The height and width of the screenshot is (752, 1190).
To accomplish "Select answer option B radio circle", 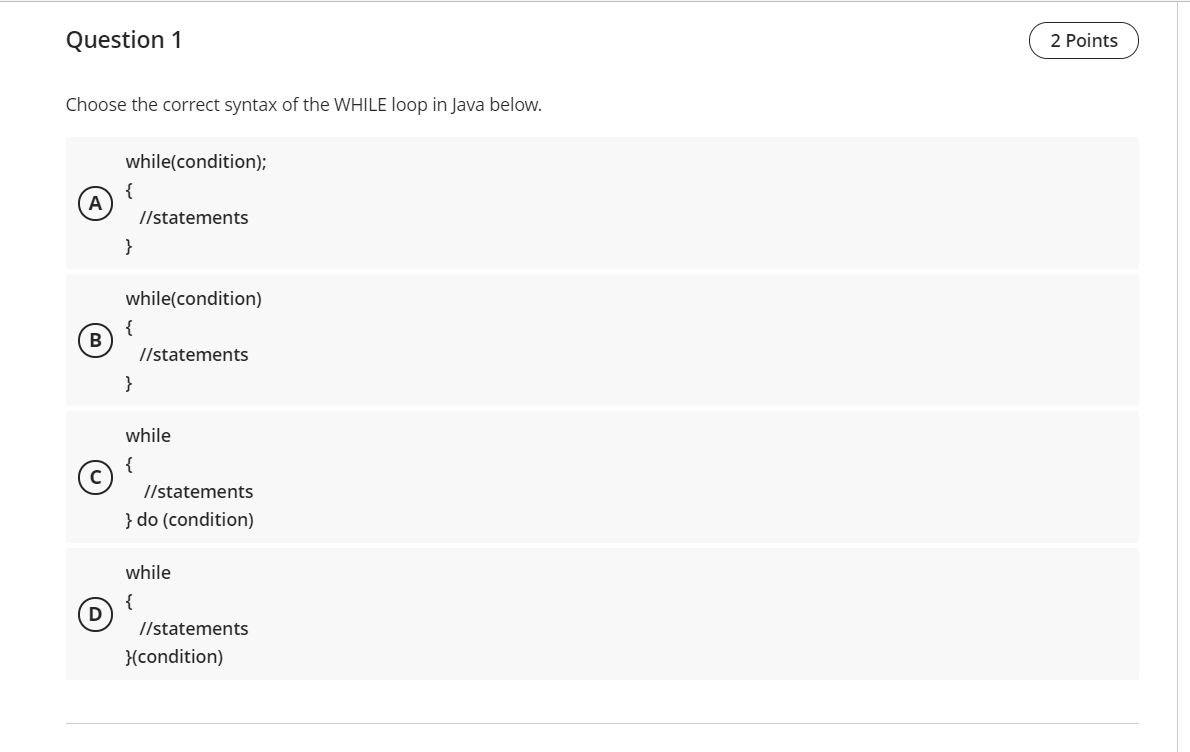I will click(95, 340).
